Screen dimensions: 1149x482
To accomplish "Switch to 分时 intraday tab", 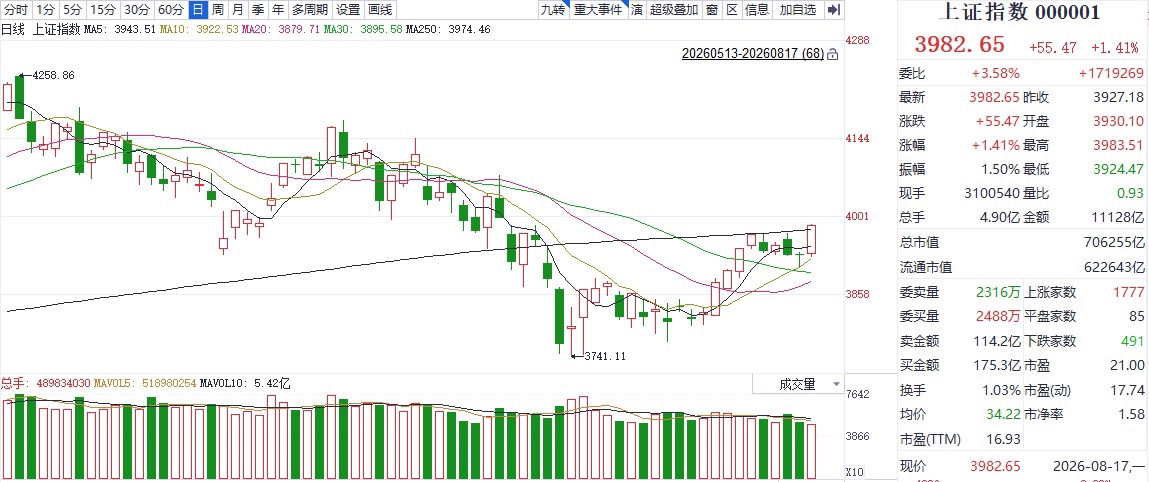I will click(x=16, y=10).
